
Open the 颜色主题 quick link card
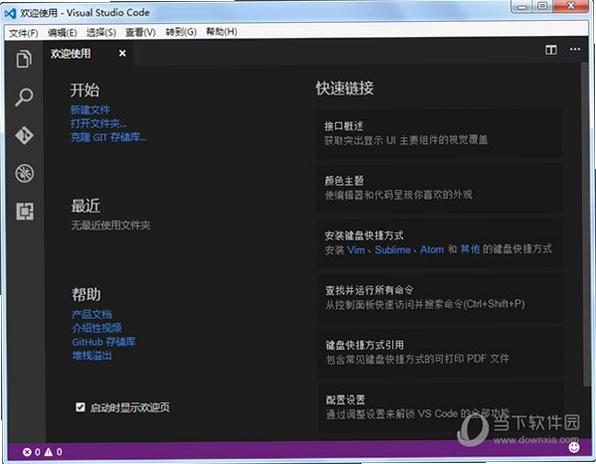(439, 188)
